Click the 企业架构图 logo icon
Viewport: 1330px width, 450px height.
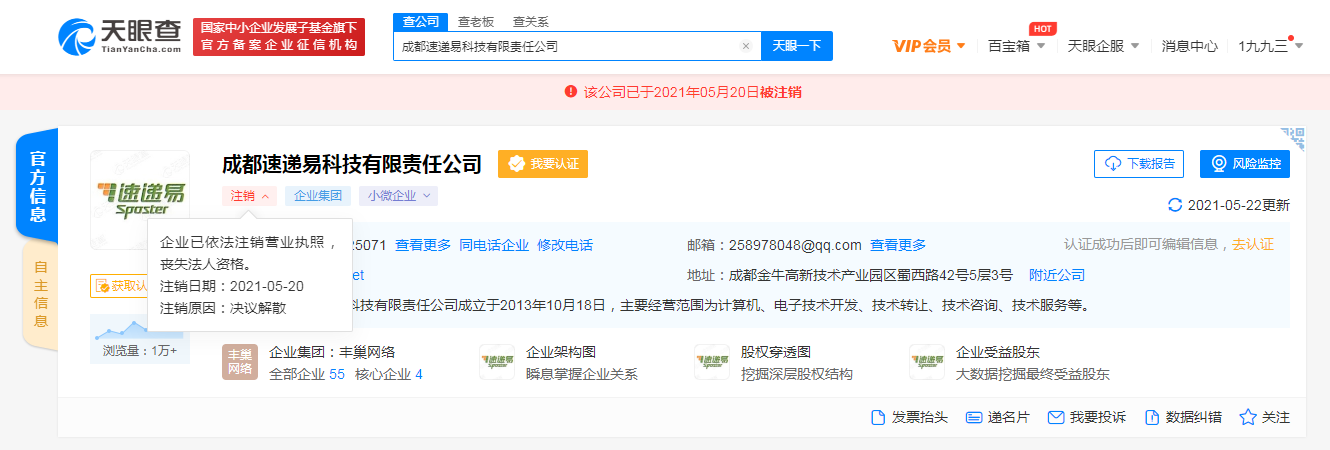[x=497, y=362]
